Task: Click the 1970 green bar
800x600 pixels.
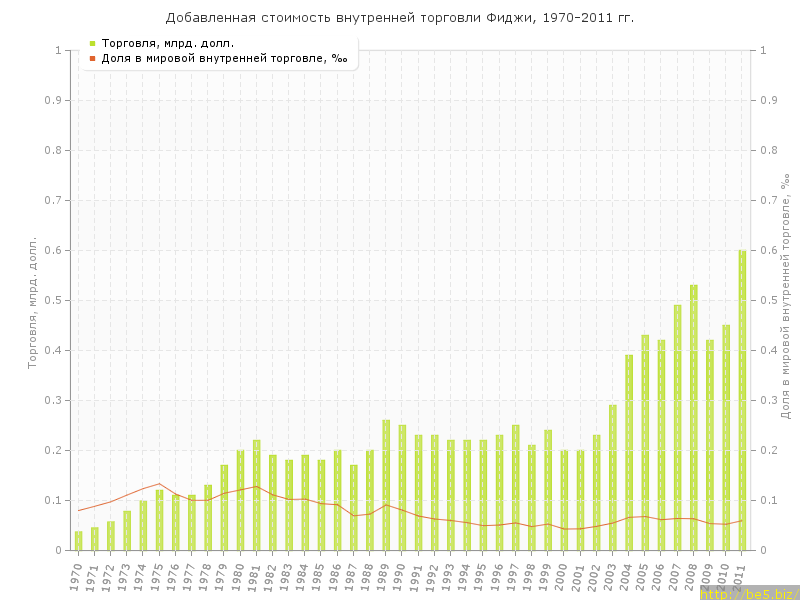Action: pyautogui.click(x=78, y=540)
